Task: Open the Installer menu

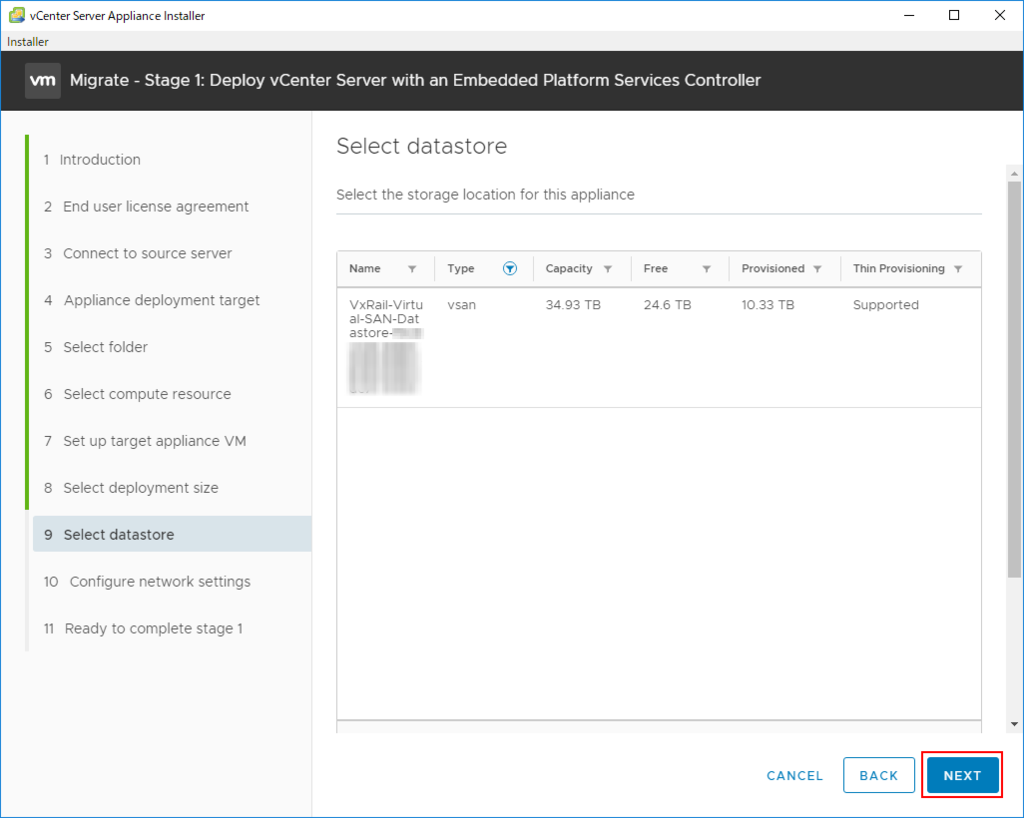Action: pos(28,42)
